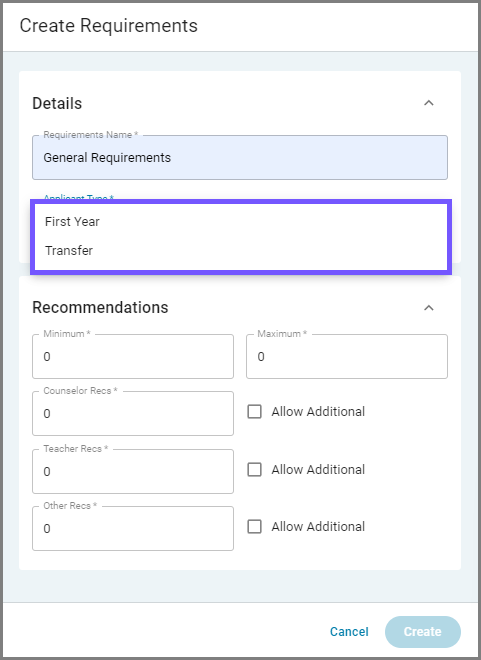
Task: Tick Allow Additional for Counselor Recs
Action: (255, 412)
